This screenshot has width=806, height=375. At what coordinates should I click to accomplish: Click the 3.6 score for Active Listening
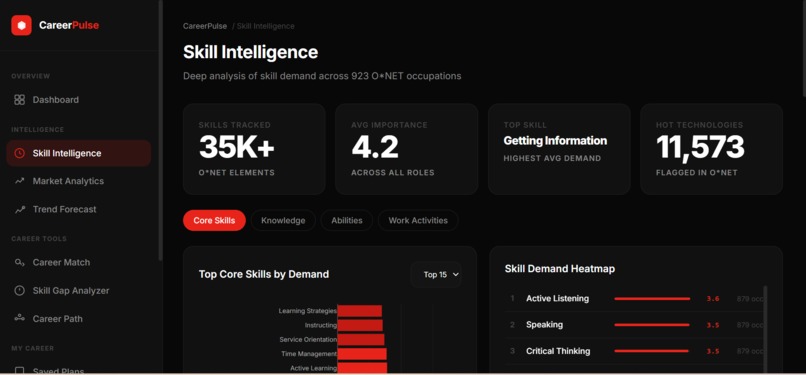point(712,298)
